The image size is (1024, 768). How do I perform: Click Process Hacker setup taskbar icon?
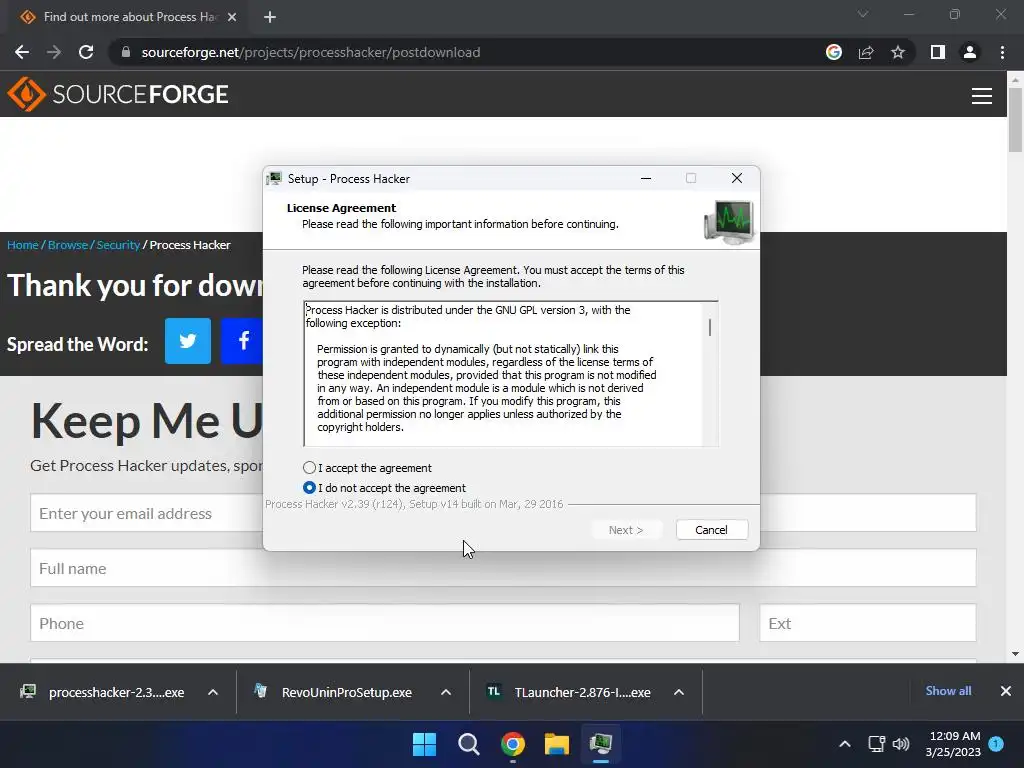pos(601,744)
